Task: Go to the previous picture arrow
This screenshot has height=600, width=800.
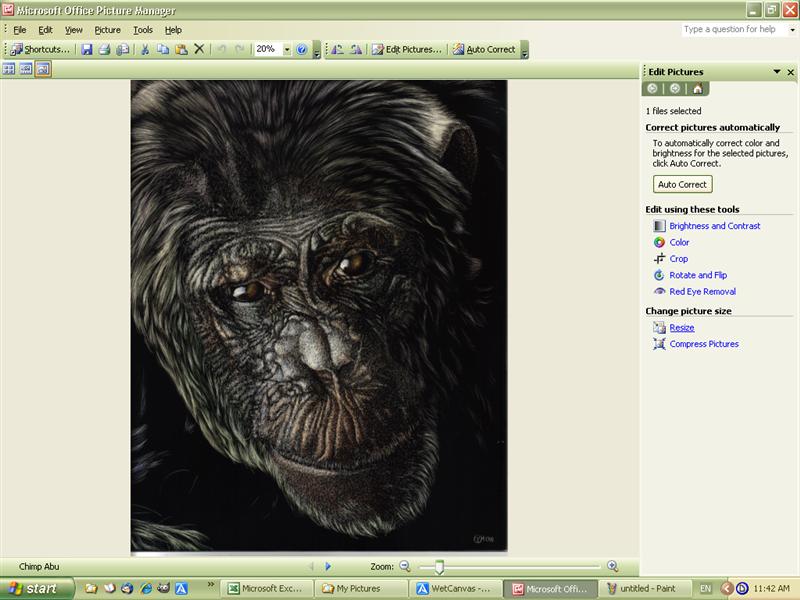Action: click(311, 566)
